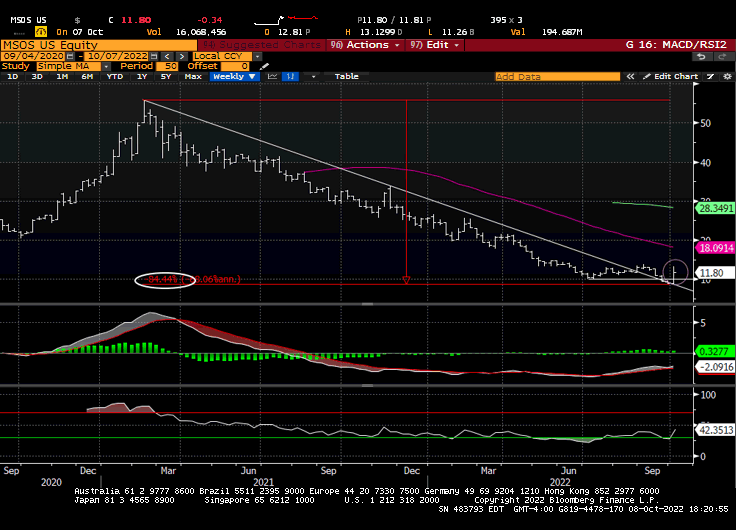
Task: Click the Simple MA study field
Action: tap(69, 66)
